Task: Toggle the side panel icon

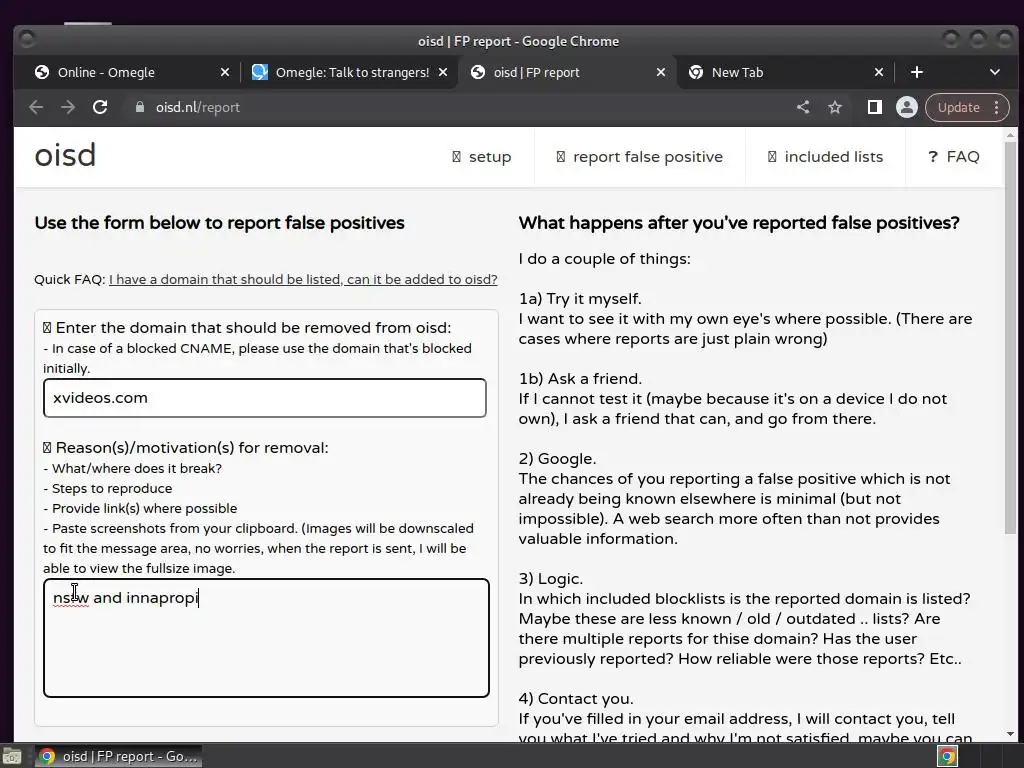Action: [x=874, y=107]
